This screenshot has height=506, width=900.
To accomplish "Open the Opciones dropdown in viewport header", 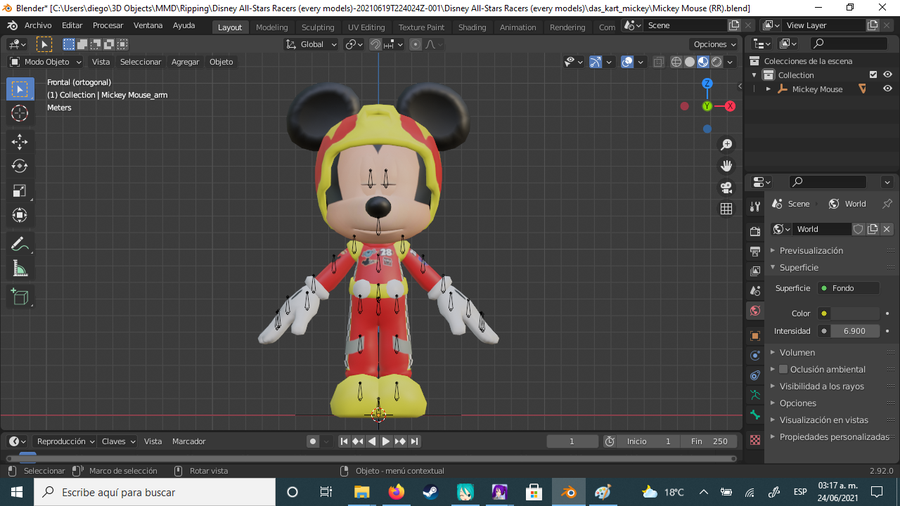I will tap(714, 44).
